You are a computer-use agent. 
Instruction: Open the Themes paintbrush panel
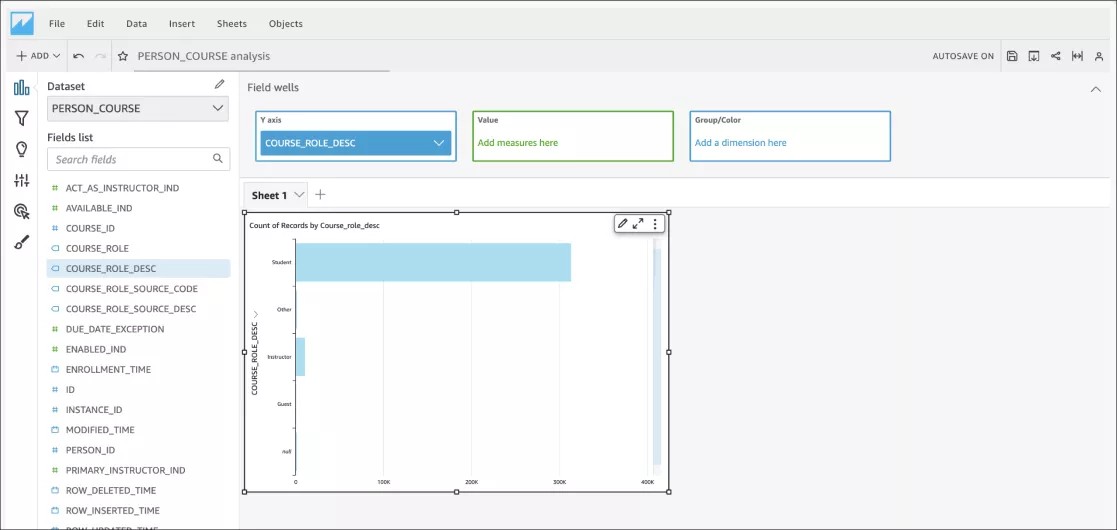tap(21, 242)
